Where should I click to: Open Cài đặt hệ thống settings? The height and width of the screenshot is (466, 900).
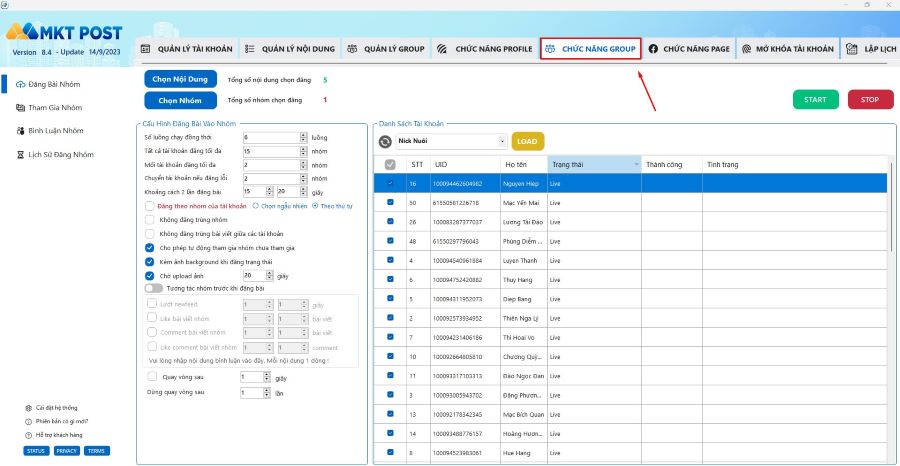(x=51, y=408)
